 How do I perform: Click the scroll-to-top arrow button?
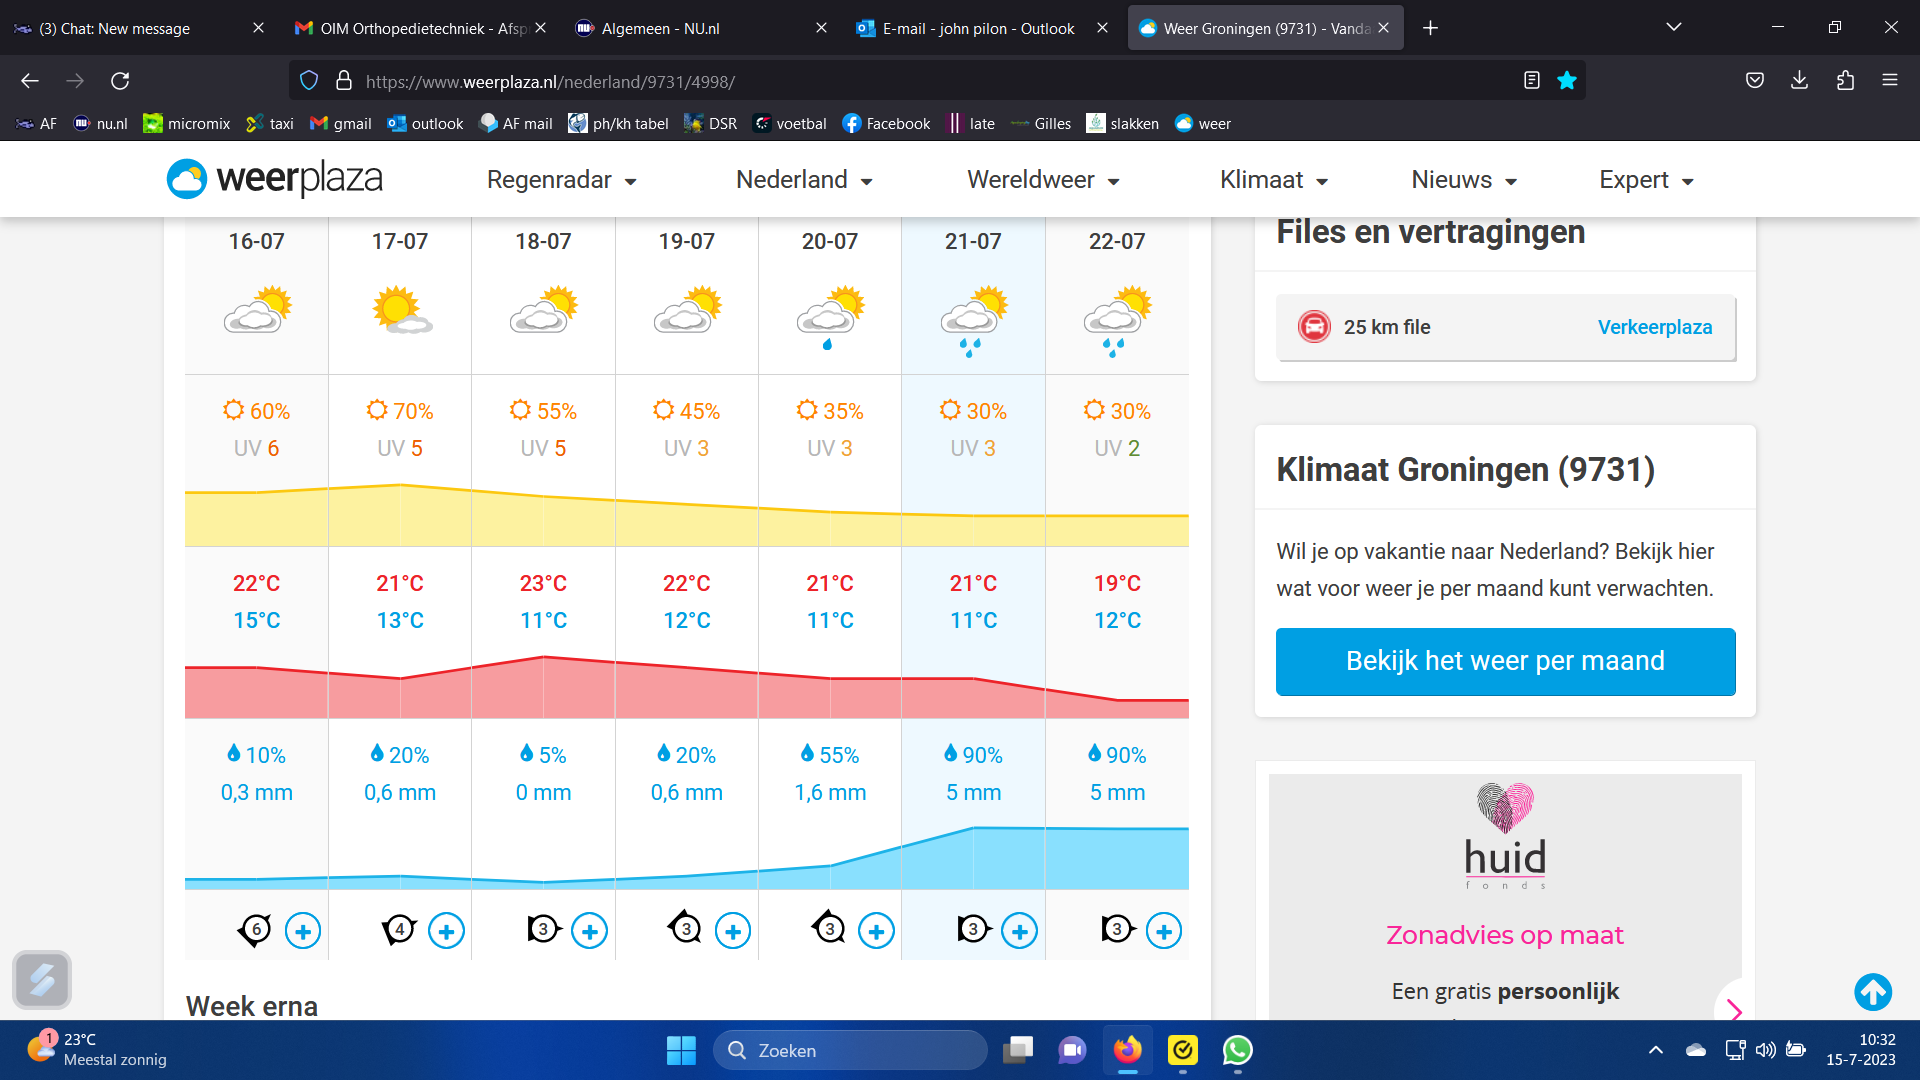tap(1873, 992)
